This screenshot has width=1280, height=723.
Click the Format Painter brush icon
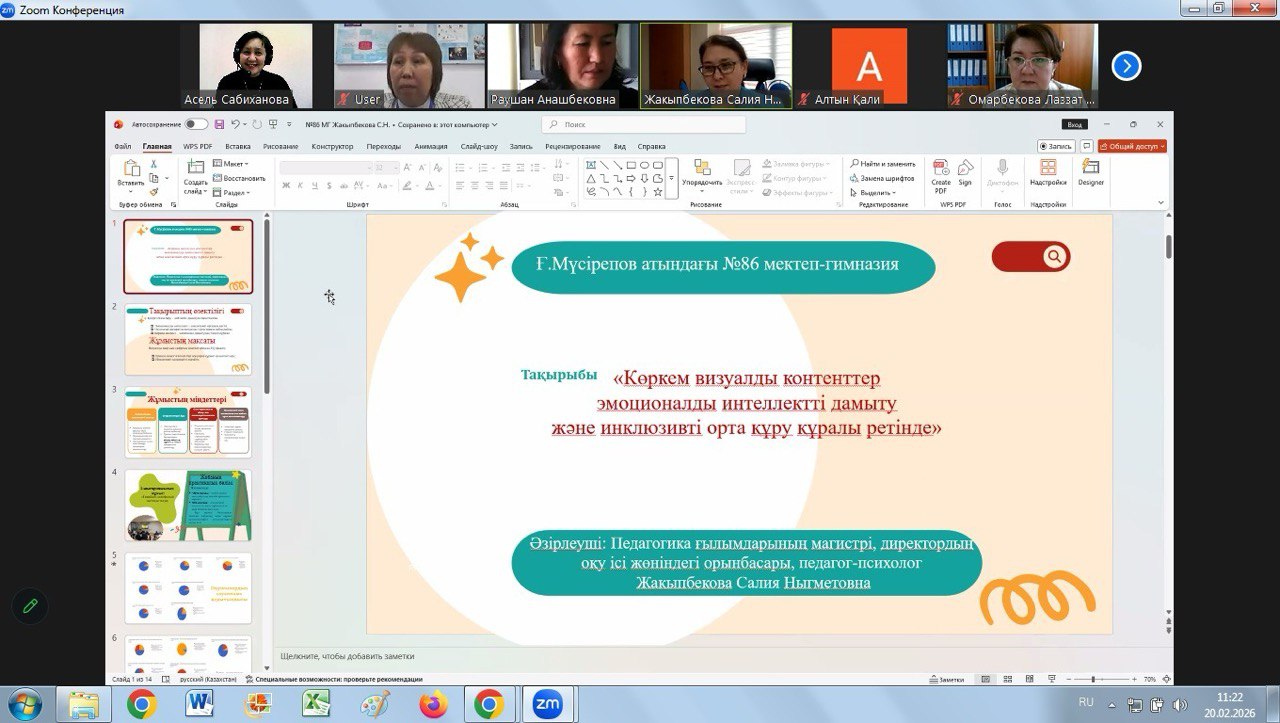point(153,192)
